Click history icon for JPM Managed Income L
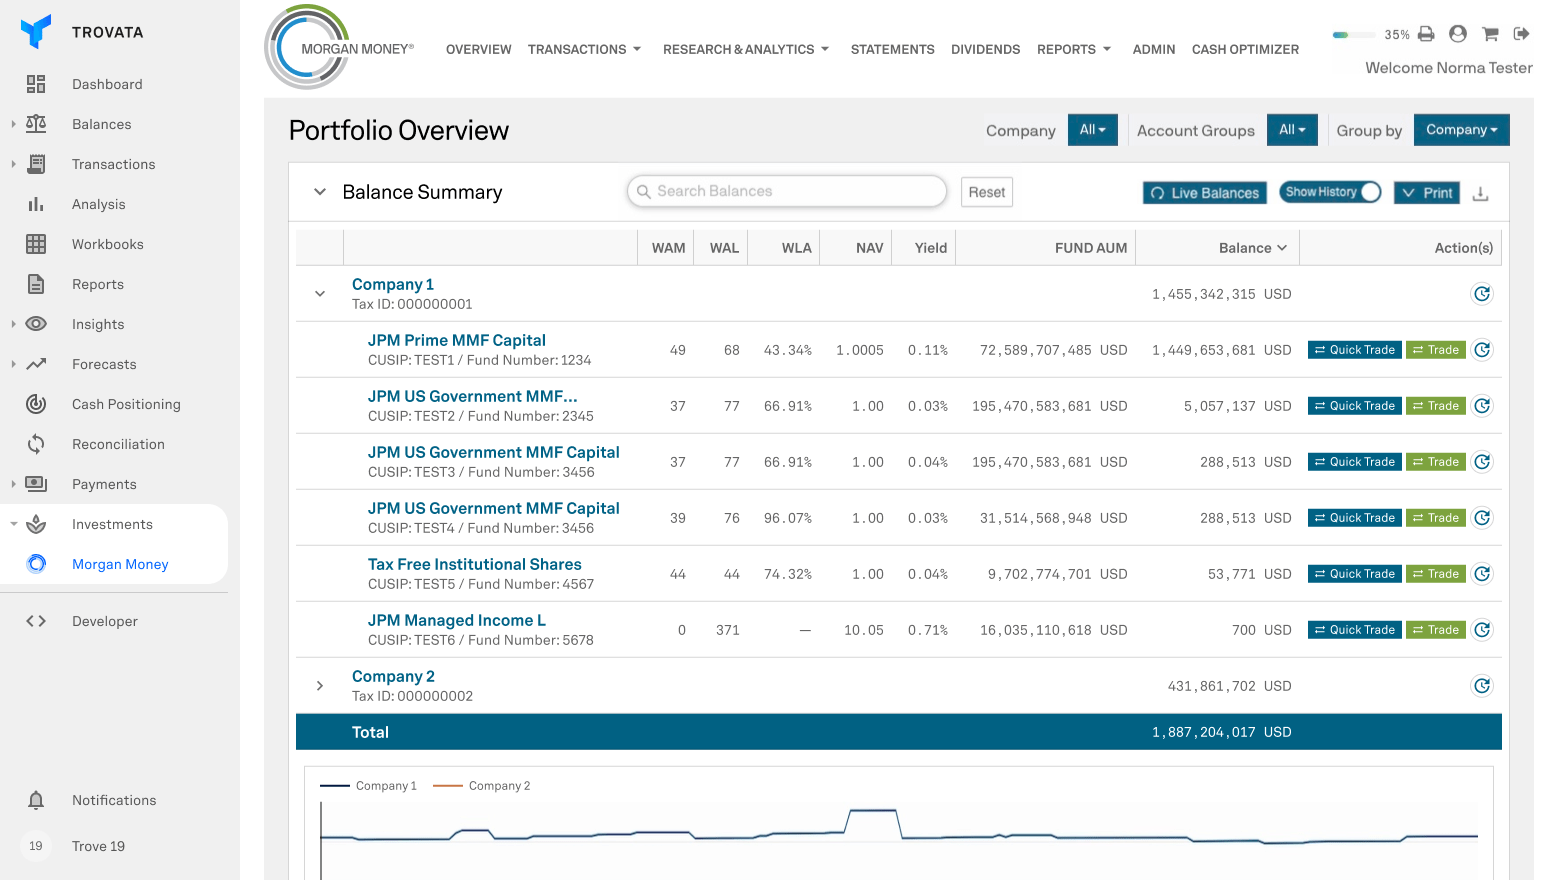 point(1482,630)
